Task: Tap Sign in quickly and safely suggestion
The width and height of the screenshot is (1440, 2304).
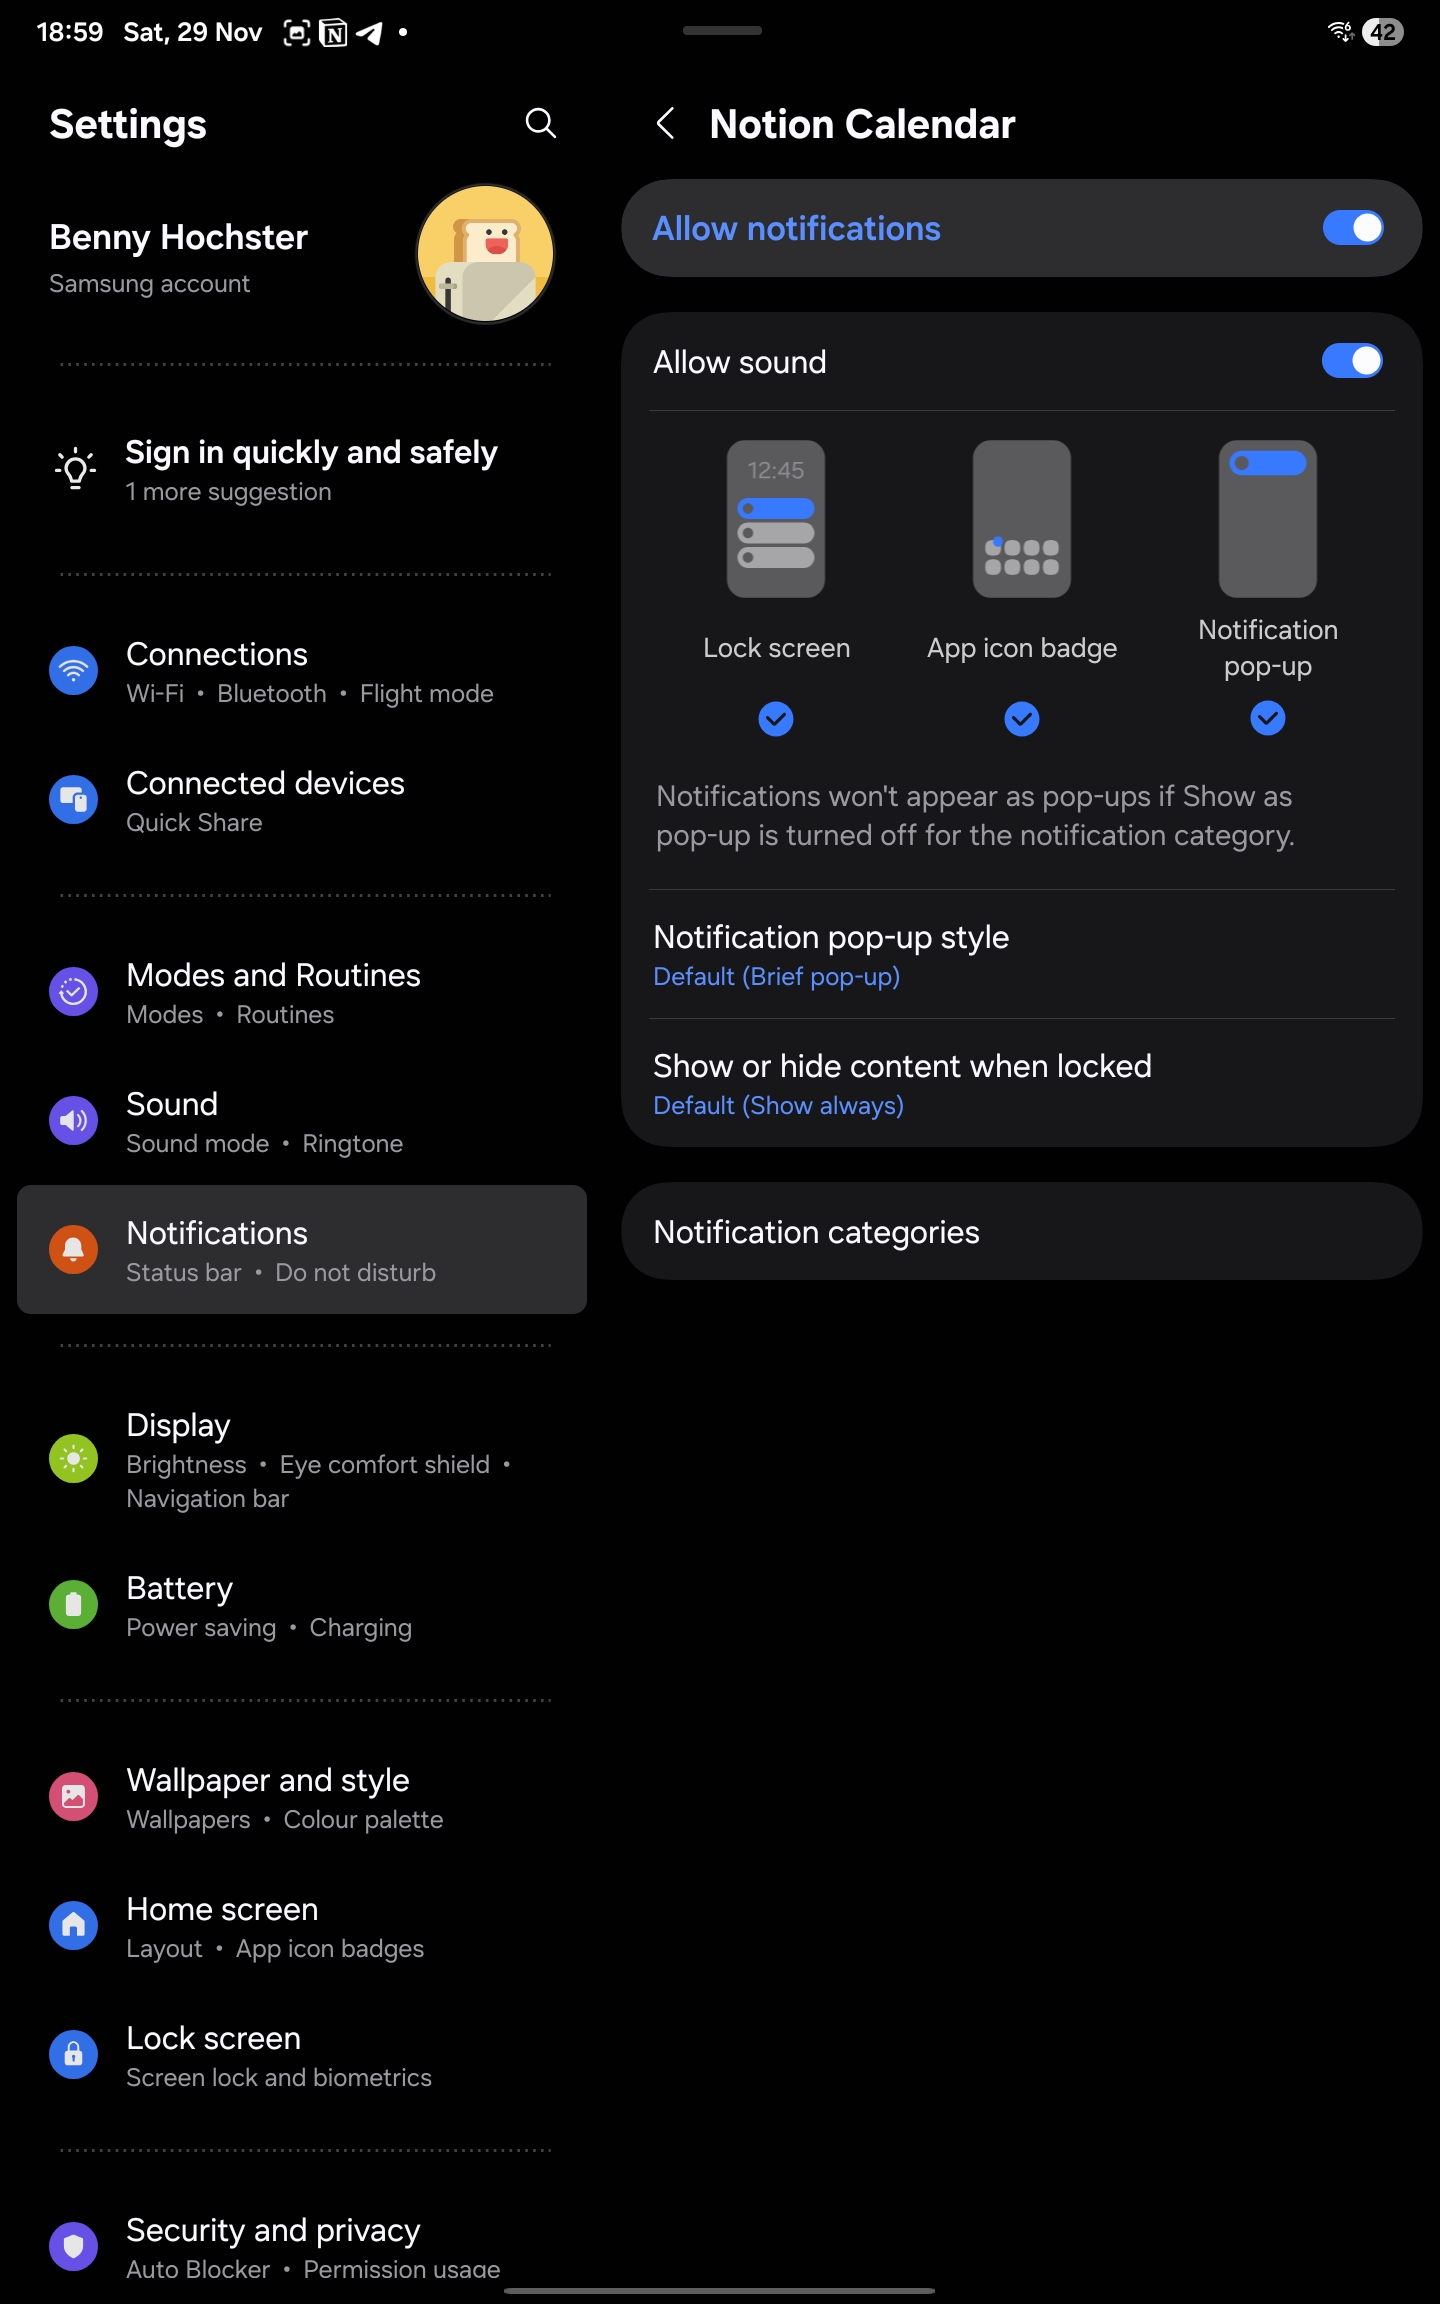Action: tap(310, 469)
